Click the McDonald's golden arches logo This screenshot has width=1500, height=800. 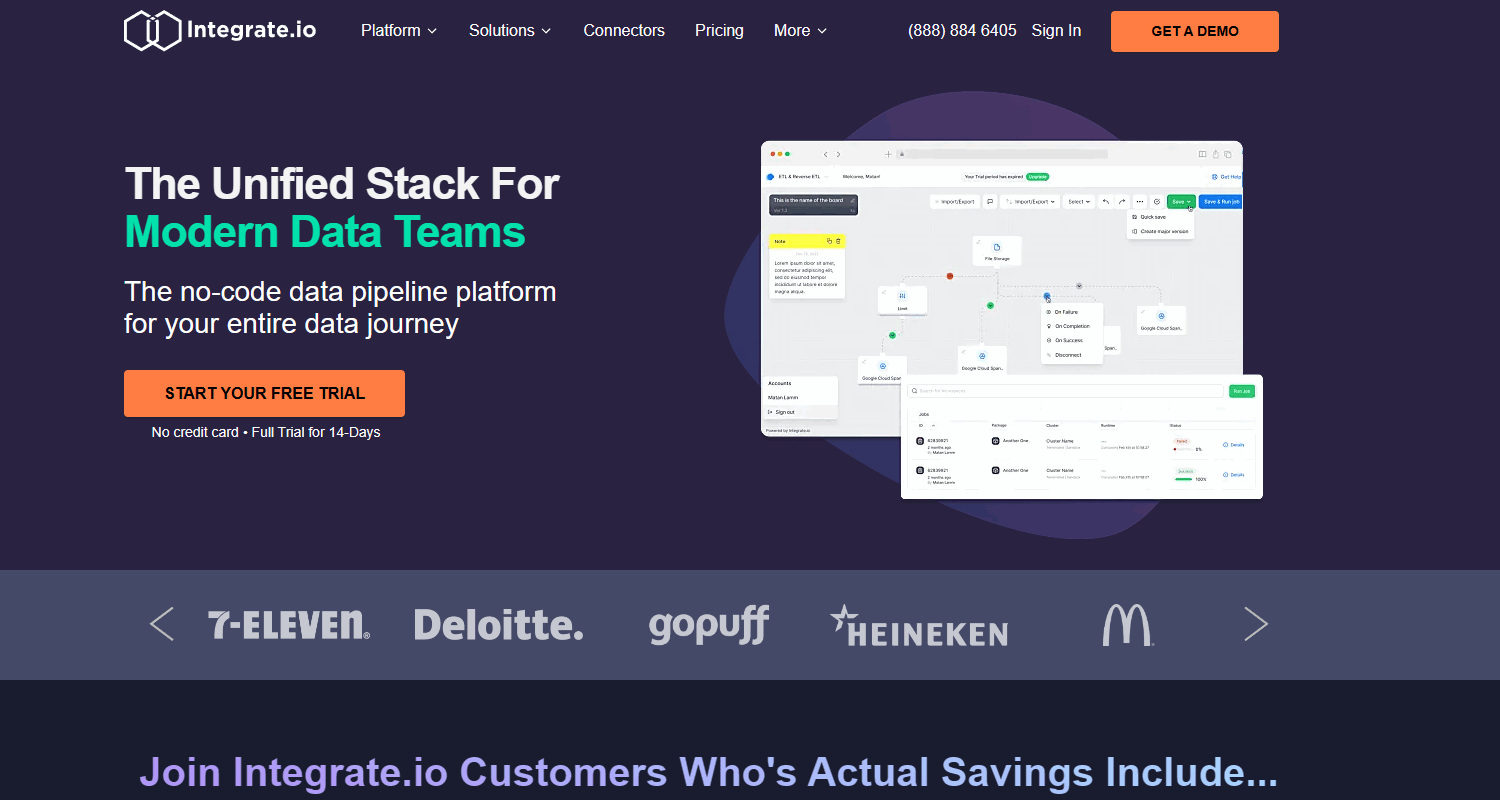[1128, 625]
